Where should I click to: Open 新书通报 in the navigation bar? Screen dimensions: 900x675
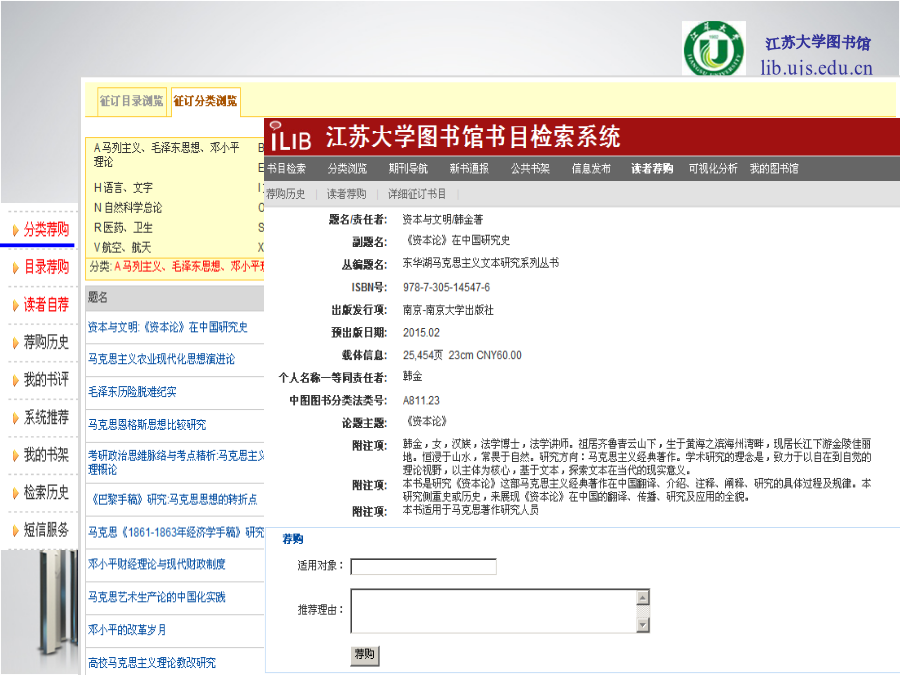click(x=469, y=169)
